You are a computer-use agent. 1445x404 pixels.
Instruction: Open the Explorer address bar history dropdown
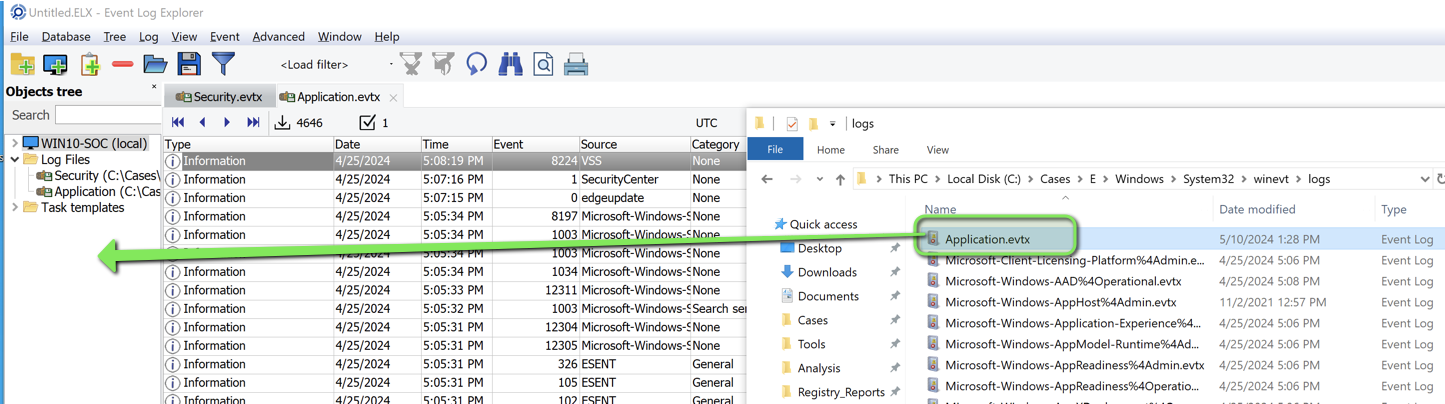(1424, 179)
